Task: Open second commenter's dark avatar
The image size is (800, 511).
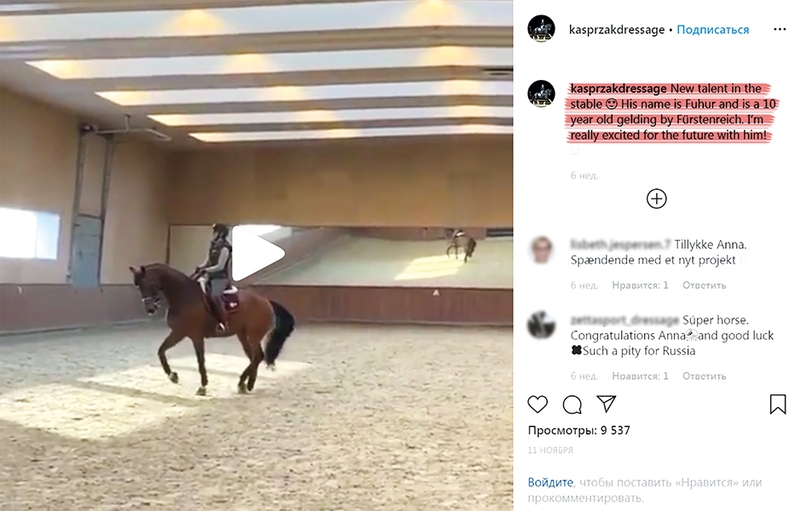Action: pyautogui.click(x=541, y=325)
